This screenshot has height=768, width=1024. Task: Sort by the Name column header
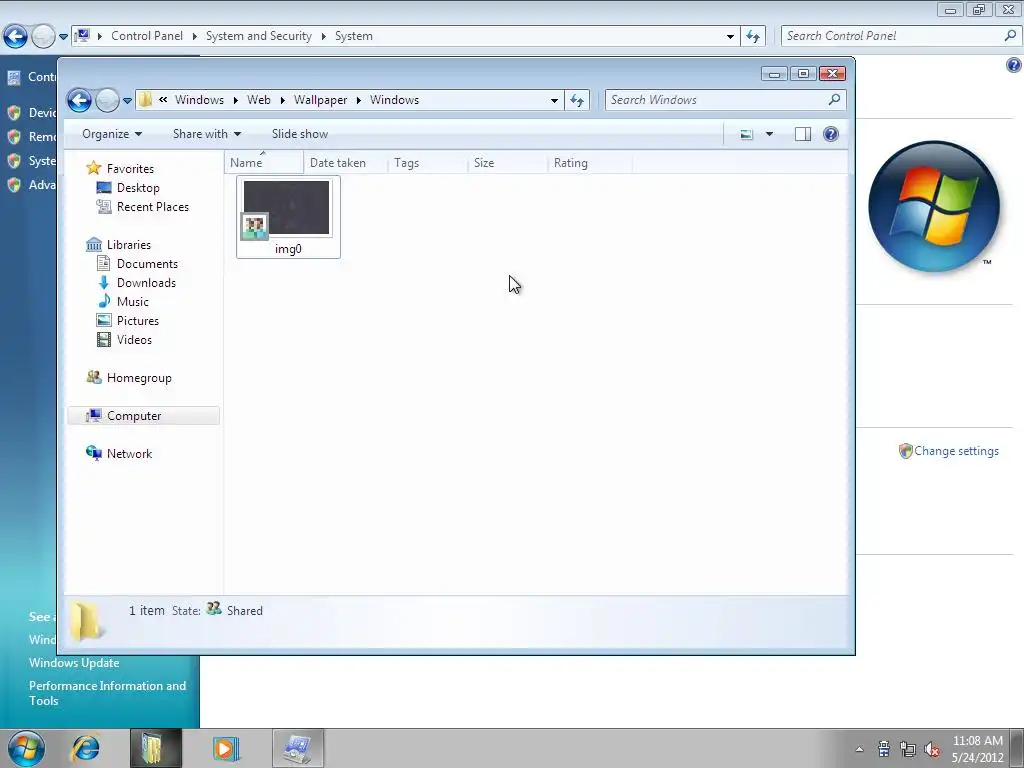[264, 163]
